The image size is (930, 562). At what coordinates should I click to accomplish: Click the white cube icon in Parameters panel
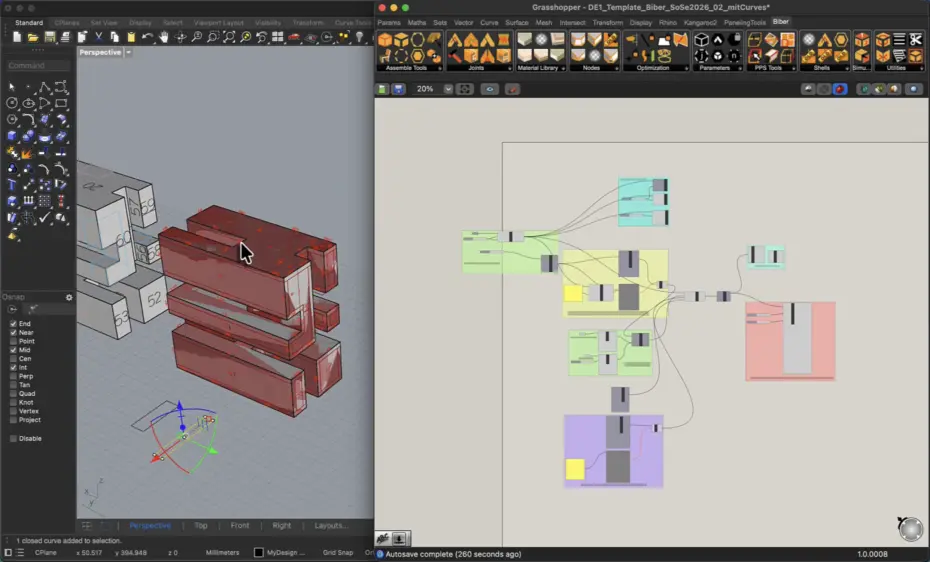coord(702,40)
